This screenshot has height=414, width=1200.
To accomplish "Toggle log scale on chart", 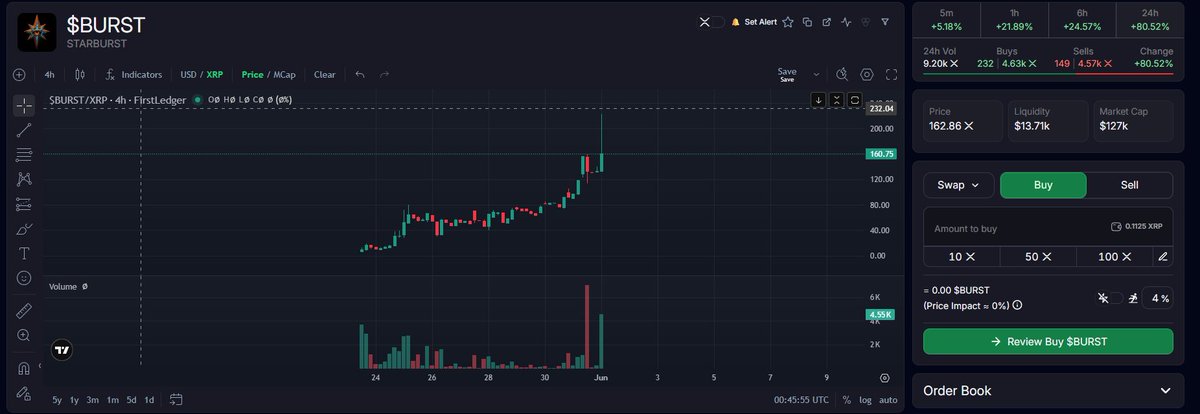I will pyautogui.click(x=864, y=400).
